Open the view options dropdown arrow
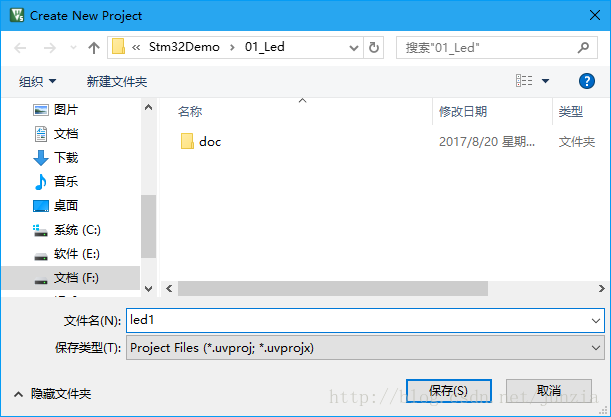 coord(546,81)
